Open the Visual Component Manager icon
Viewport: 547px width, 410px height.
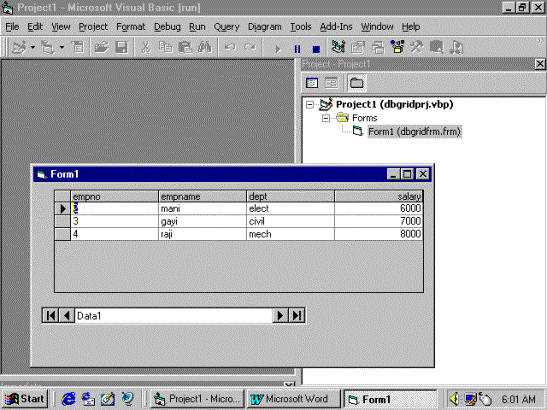[456, 47]
